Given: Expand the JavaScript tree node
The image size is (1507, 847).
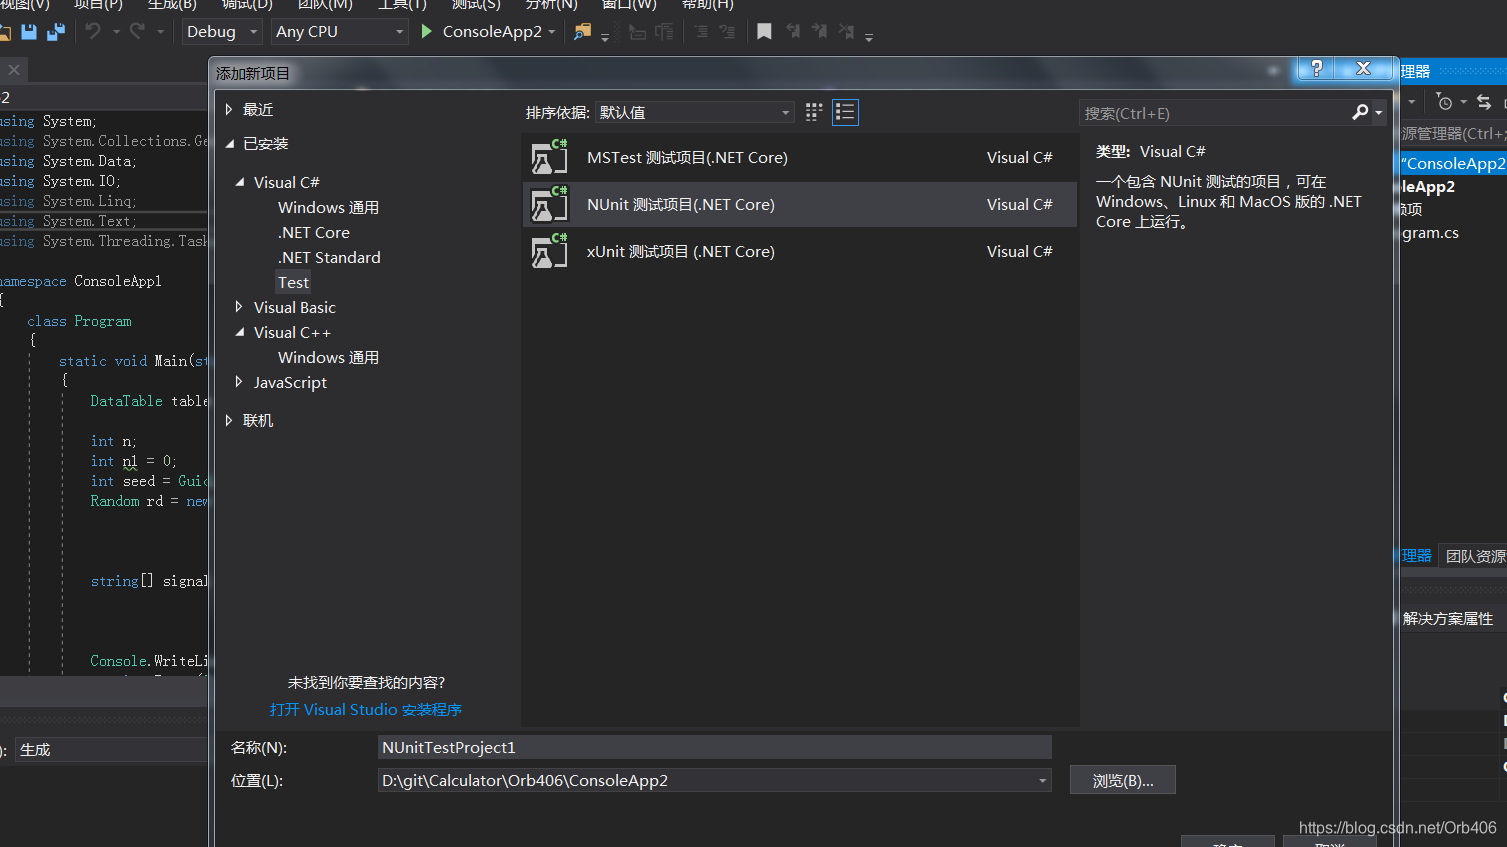Looking at the screenshot, I should [239, 382].
